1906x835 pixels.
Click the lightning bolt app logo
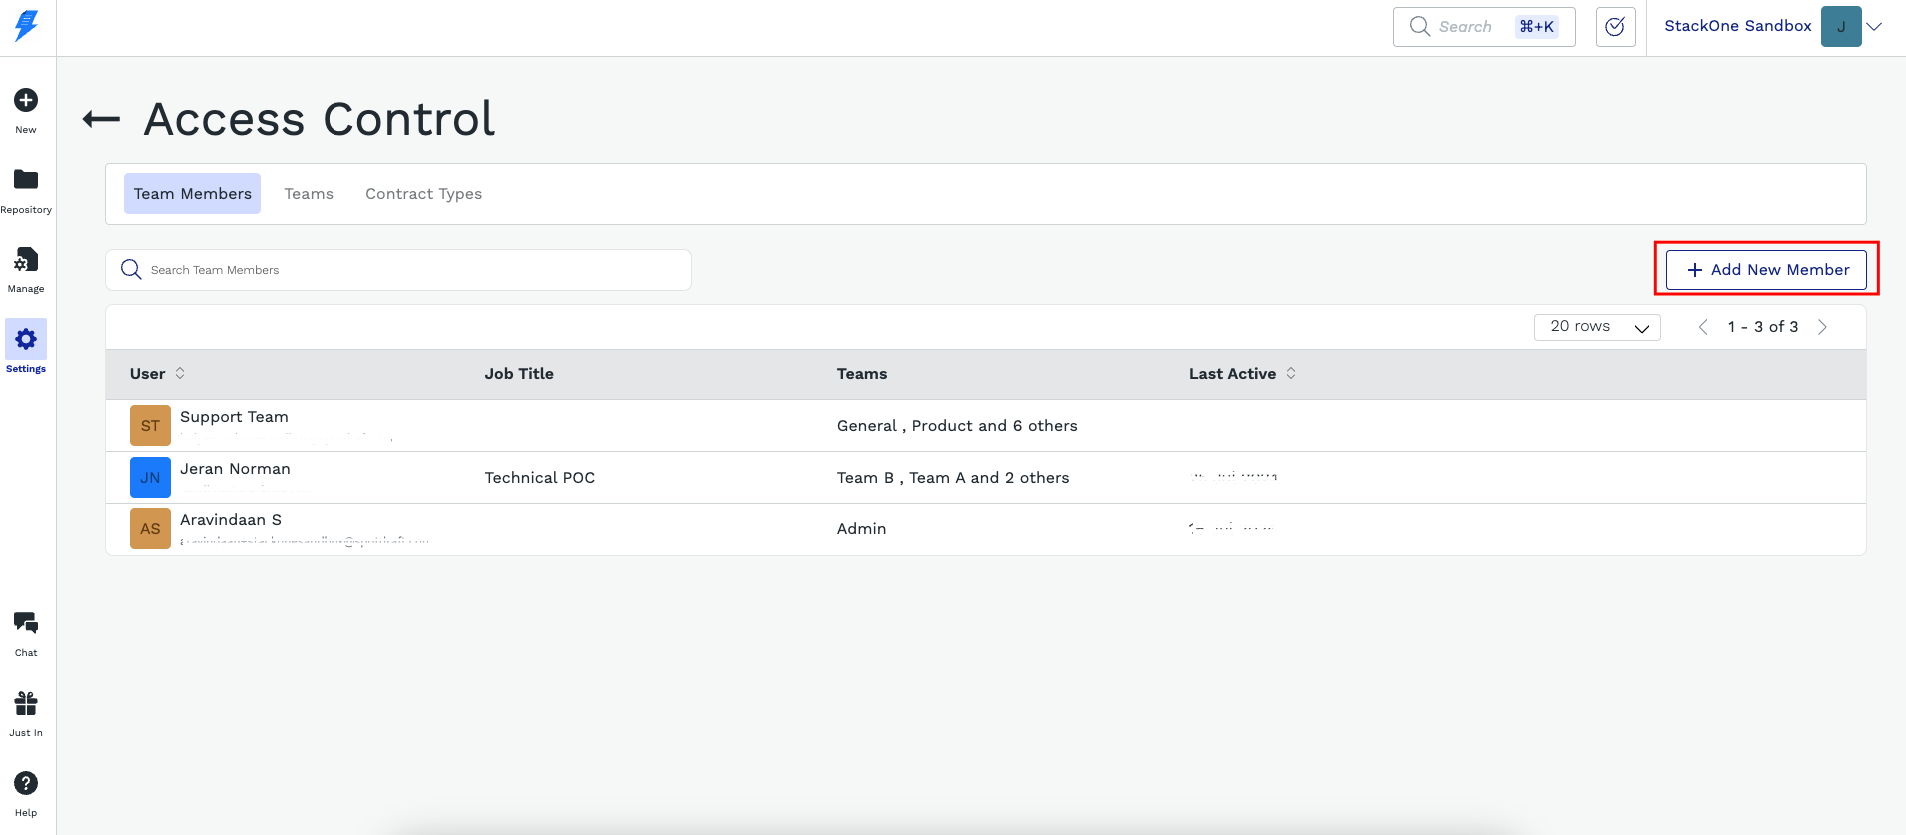pos(27,25)
